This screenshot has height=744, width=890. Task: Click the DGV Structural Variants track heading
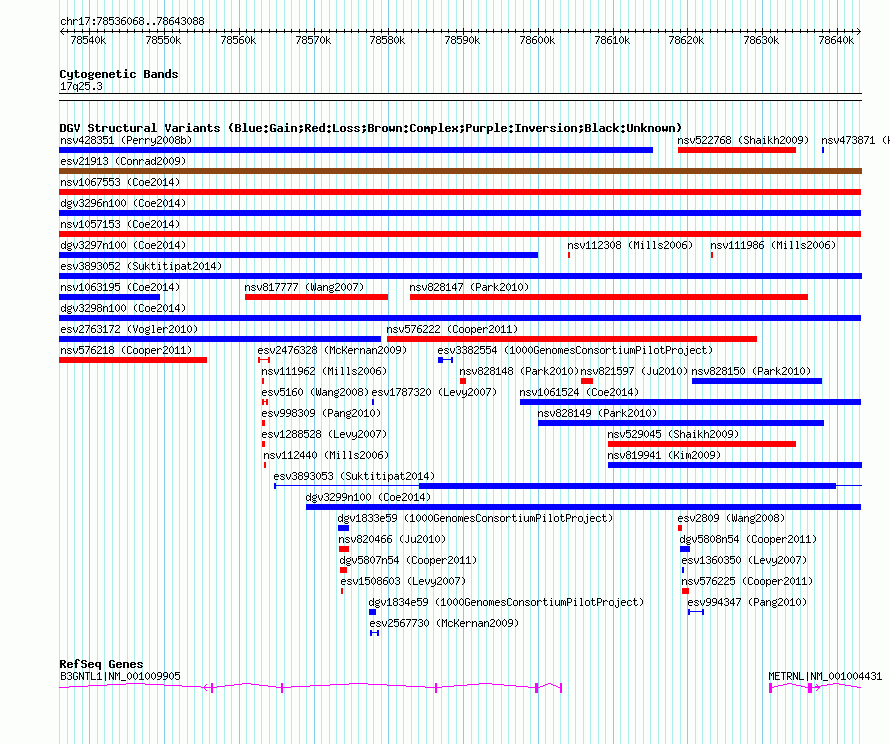(370, 128)
